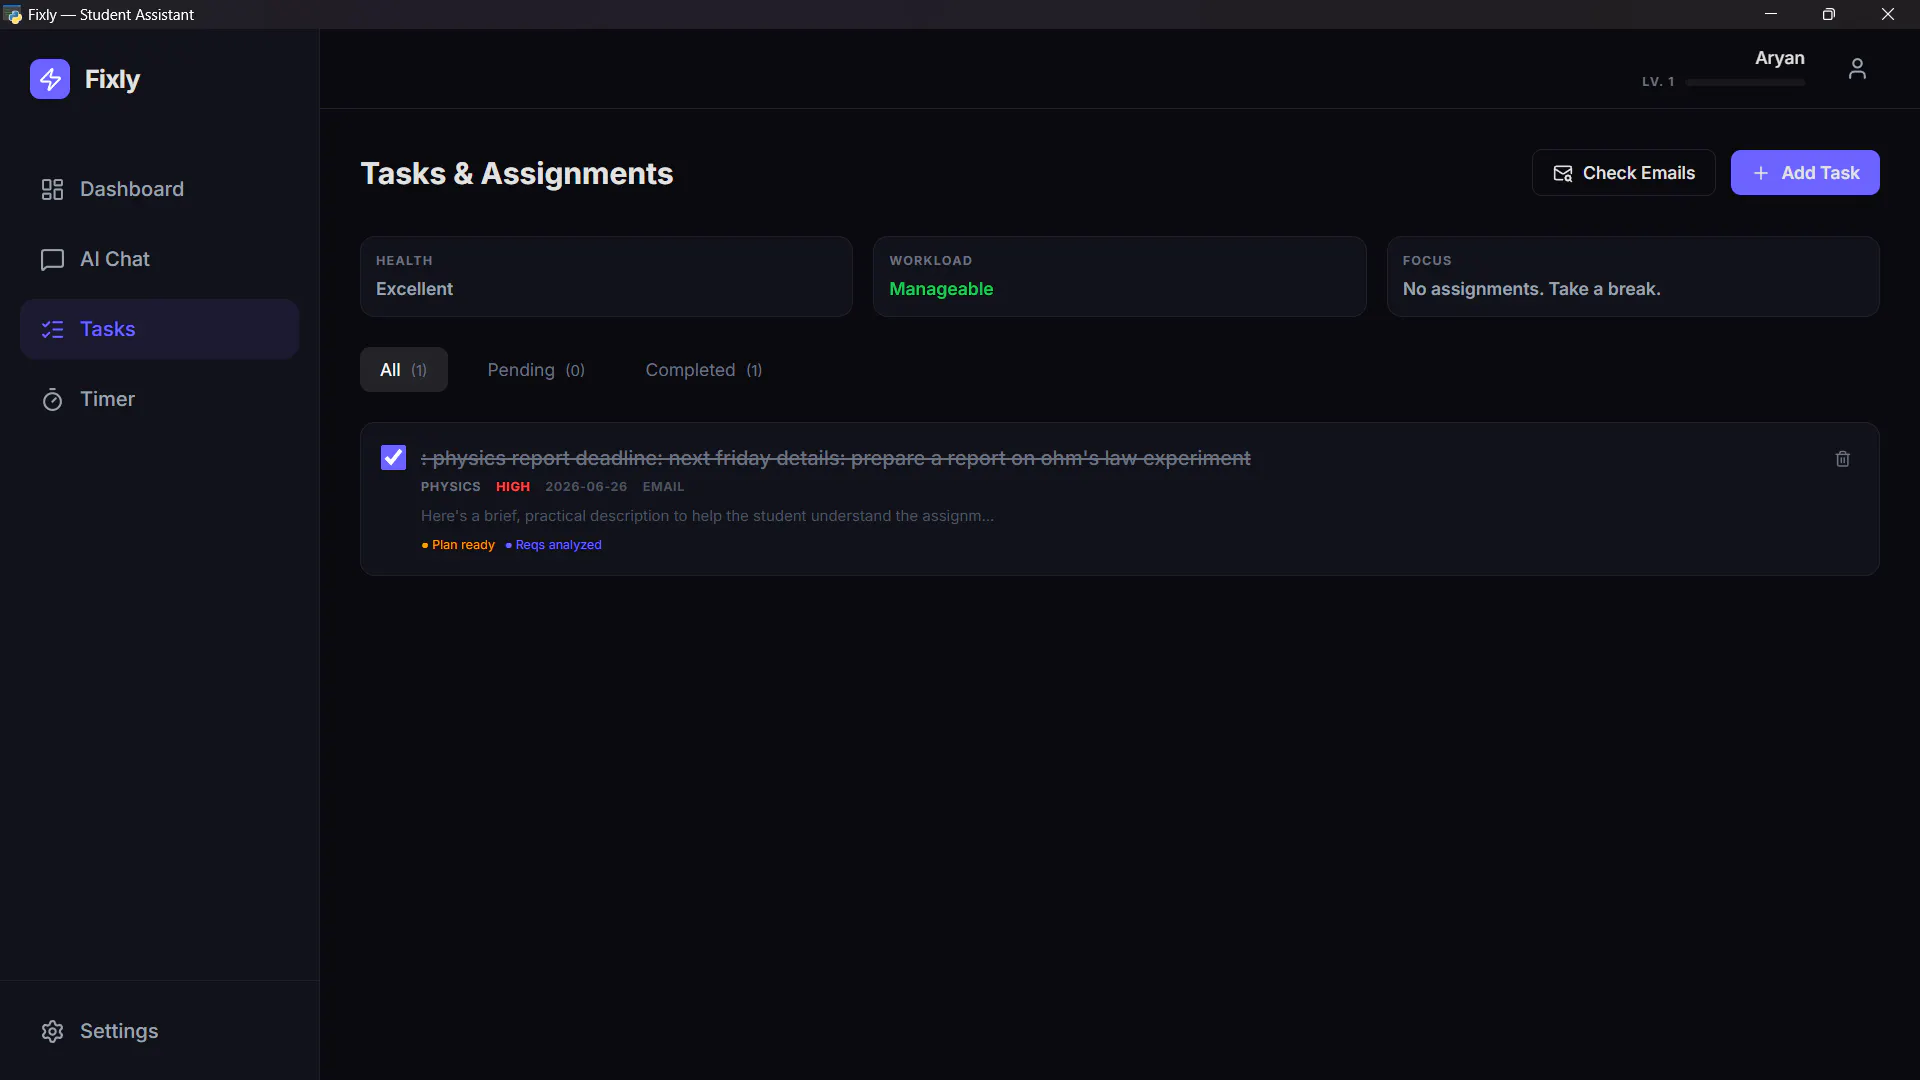Viewport: 1920px width, 1080px height.
Task: Click the level progress bar under Aryan
Action: (x=1745, y=82)
